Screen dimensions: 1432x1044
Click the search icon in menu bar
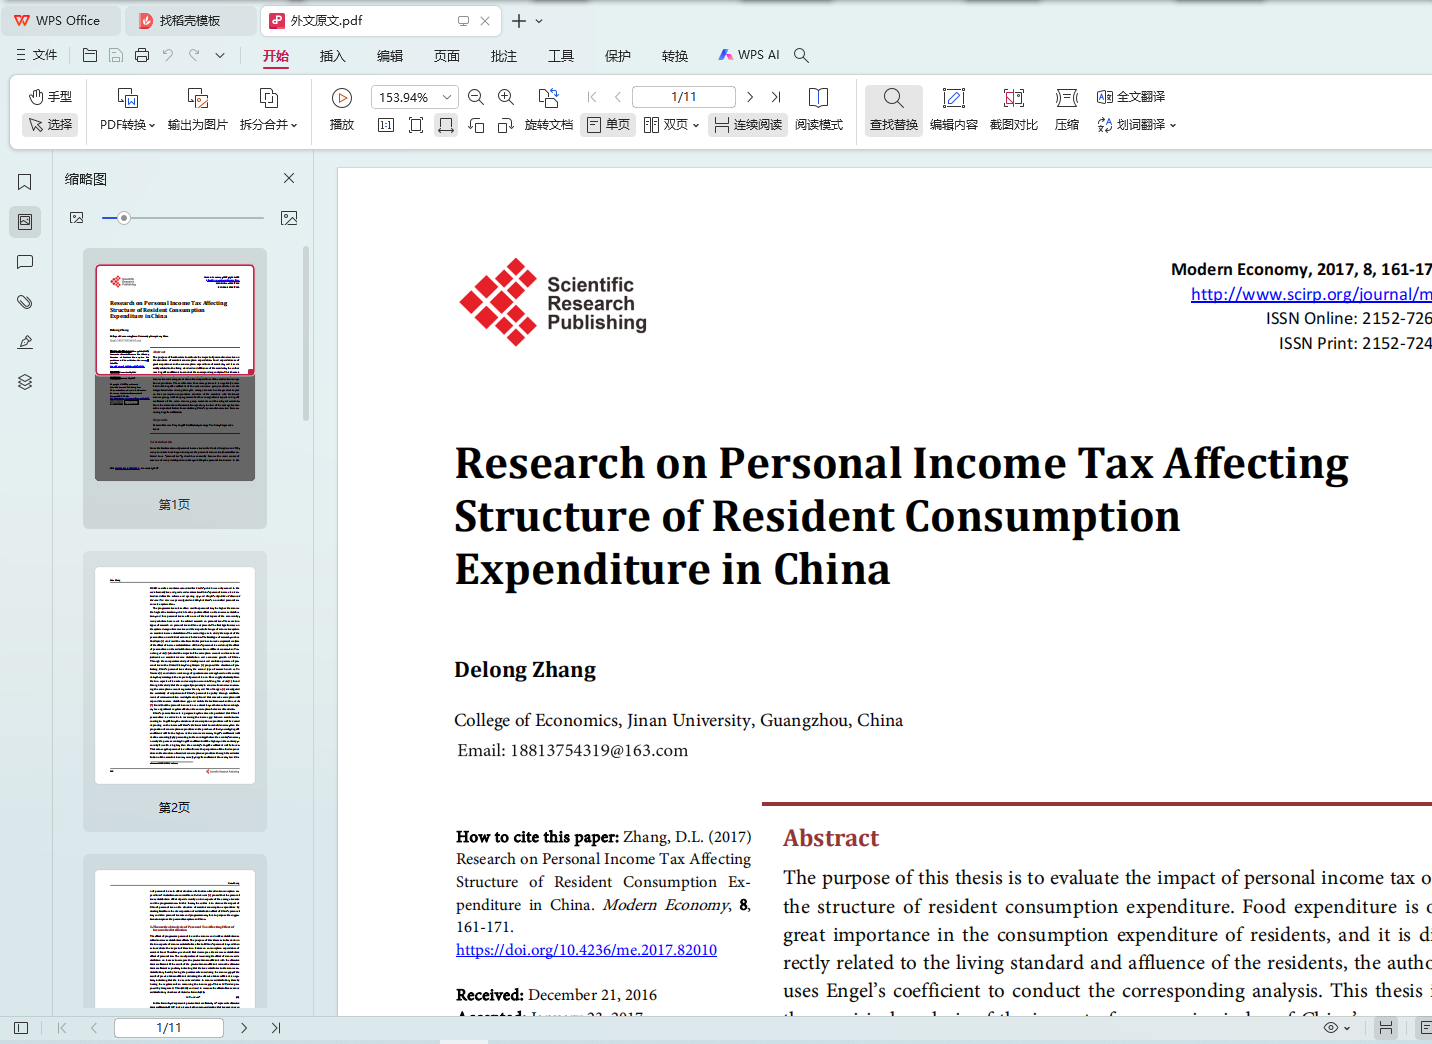point(801,55)
